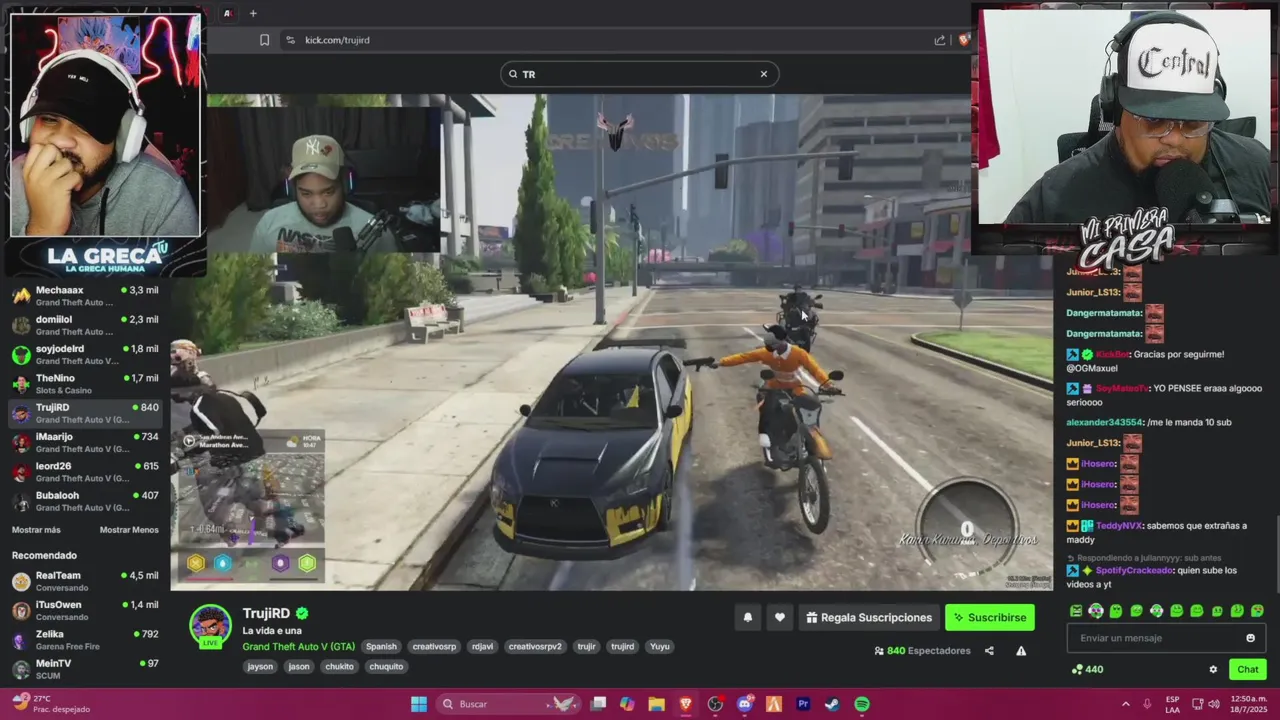The image size is (1280, 720).
Task: Open TheNino Slots & Casino channel
Action: [x=85, y=384]
